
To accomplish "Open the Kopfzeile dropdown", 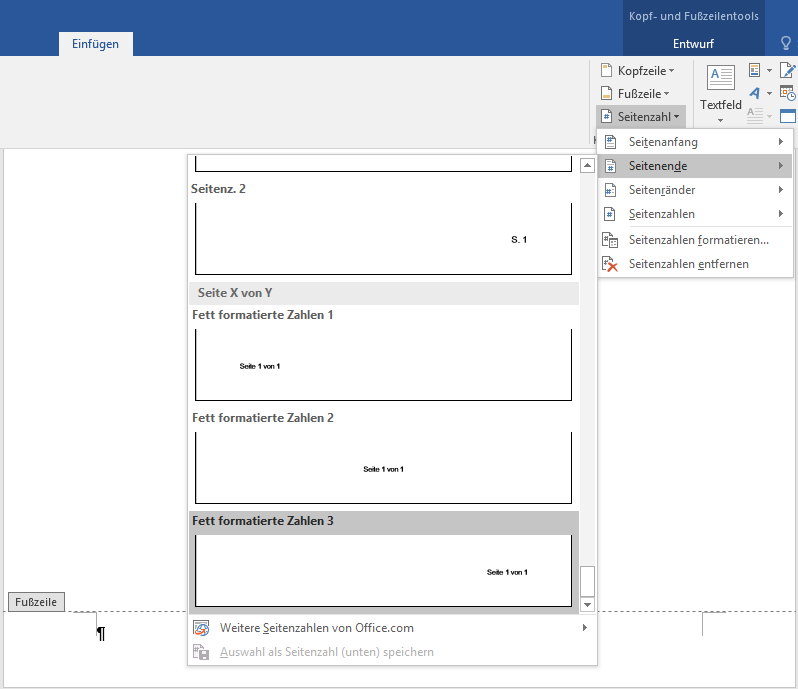I will pos(638,70).
